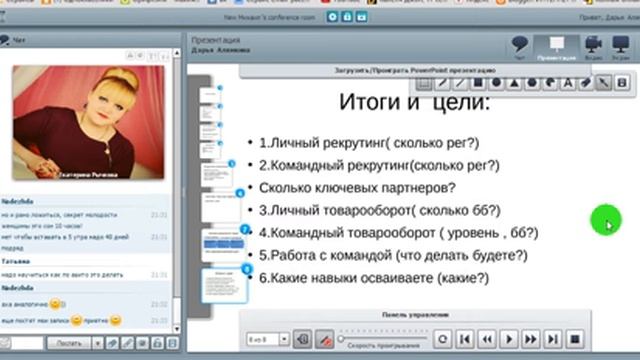This screenshot has height=360, width=640.
Task: Click the slide title 'Итоги и цели:'
Action: (x=414, y=102)
